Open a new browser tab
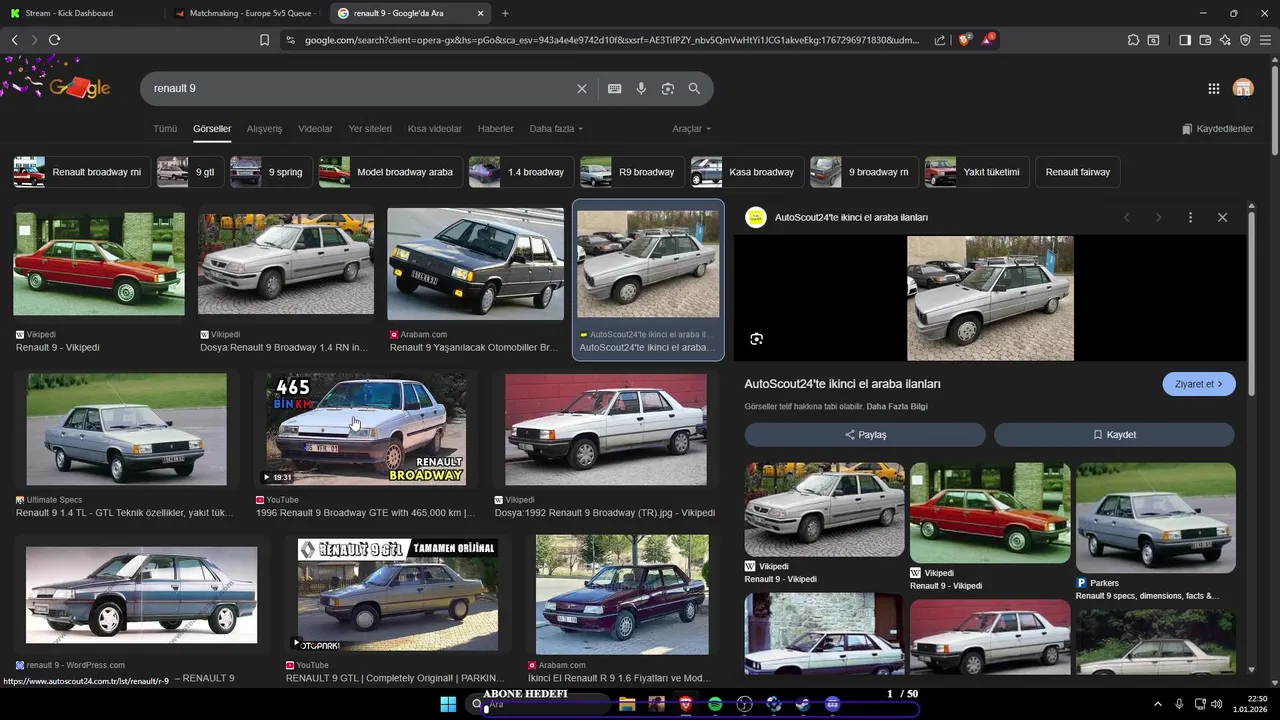This screenshot has height=720, width=1280. pos(505,13)
